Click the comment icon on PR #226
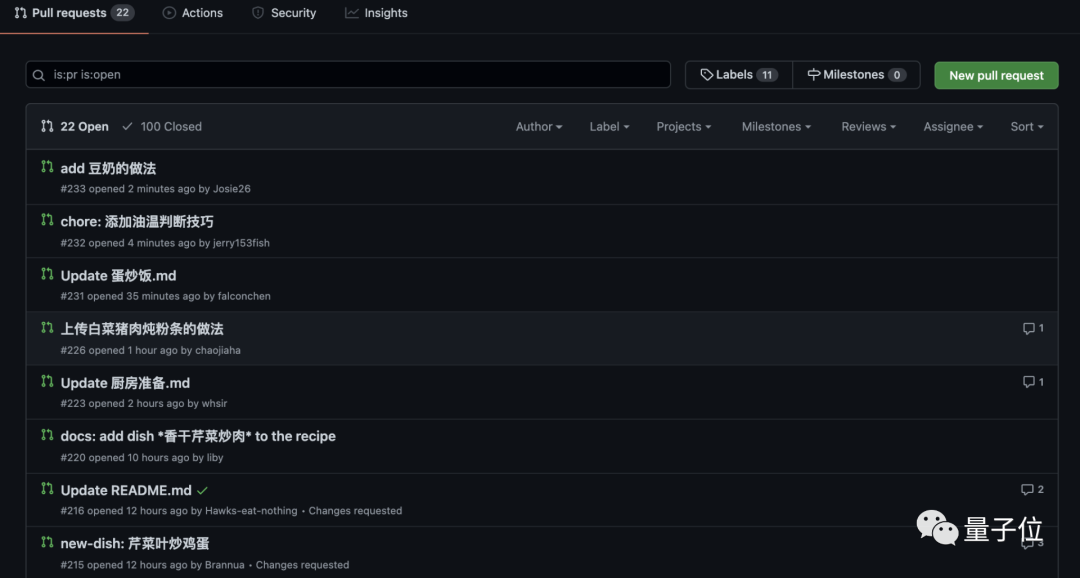This screenshot has height=578, width=1080. point(1028,329)
